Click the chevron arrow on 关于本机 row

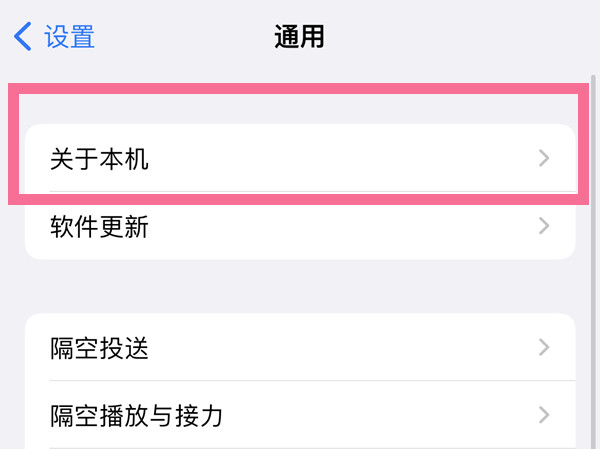click(x=544, y=158)
